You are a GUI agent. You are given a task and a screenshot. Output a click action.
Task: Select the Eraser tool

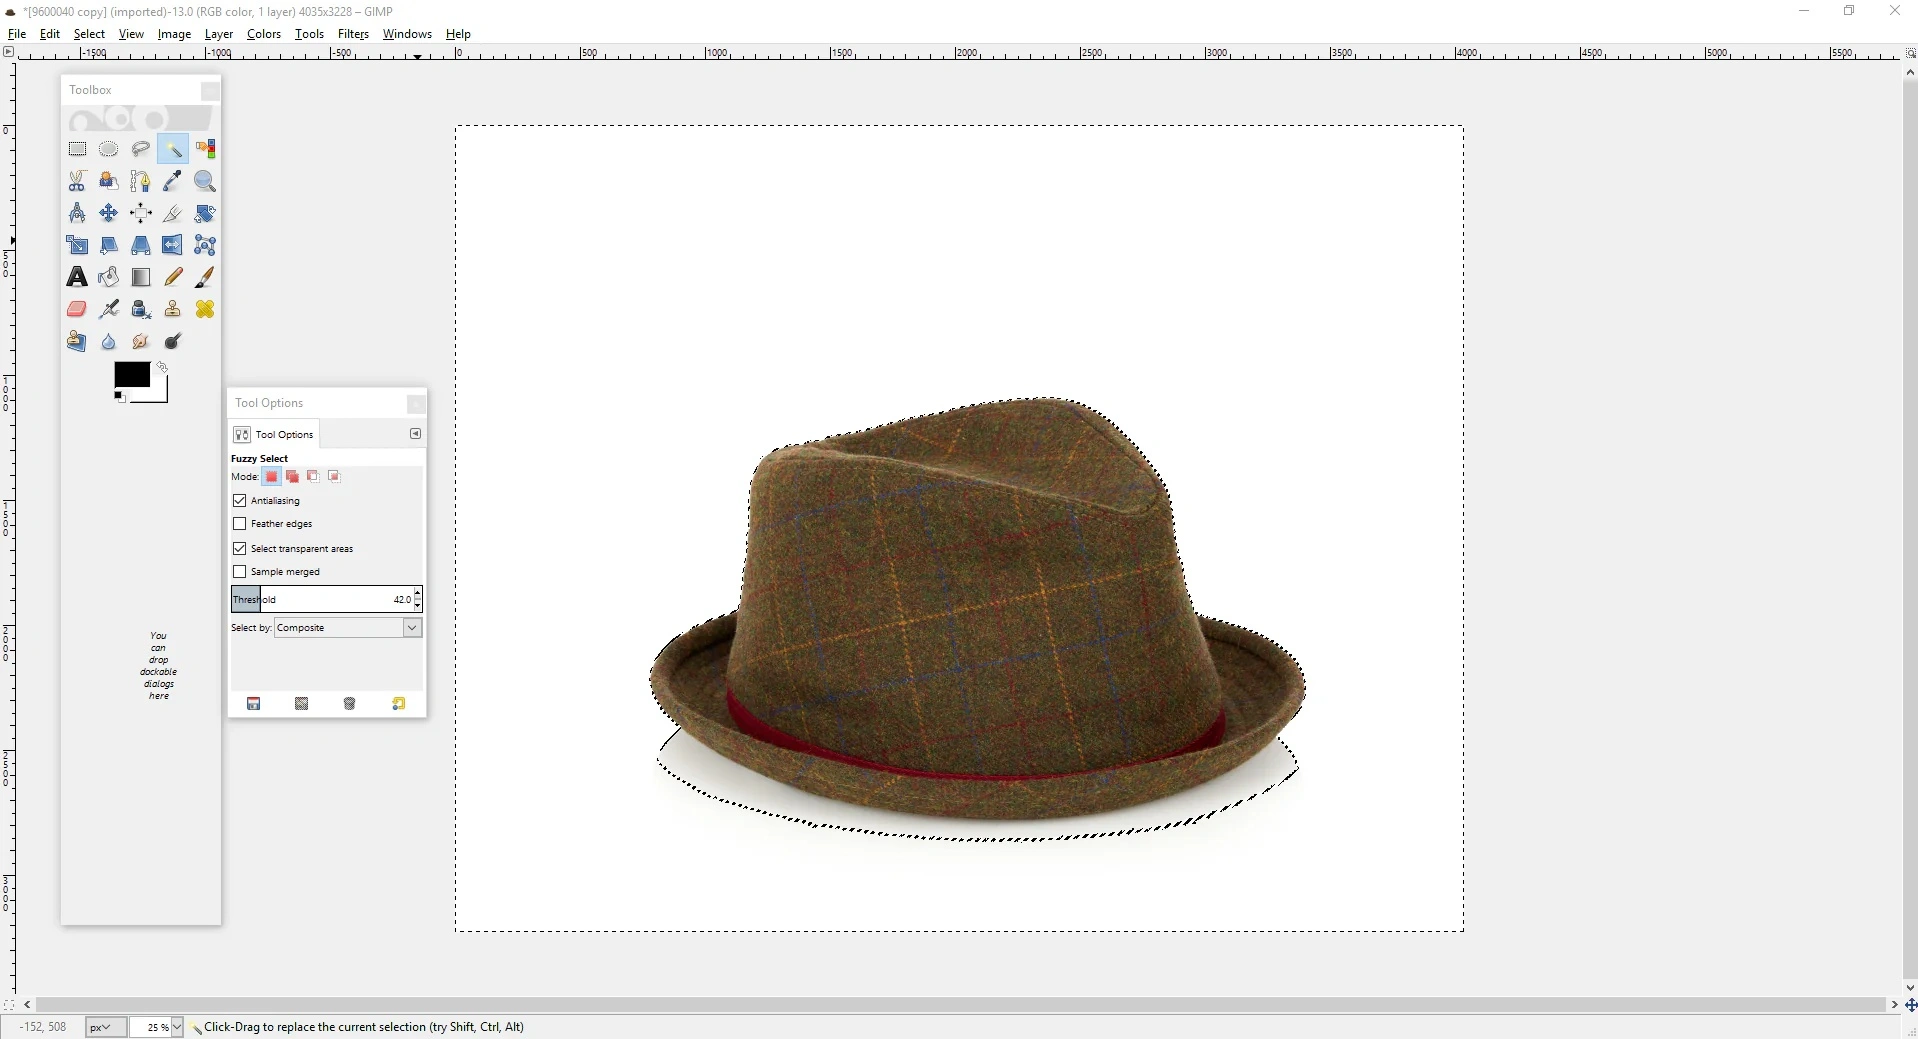pyautogui.click(x=76, y=309)
